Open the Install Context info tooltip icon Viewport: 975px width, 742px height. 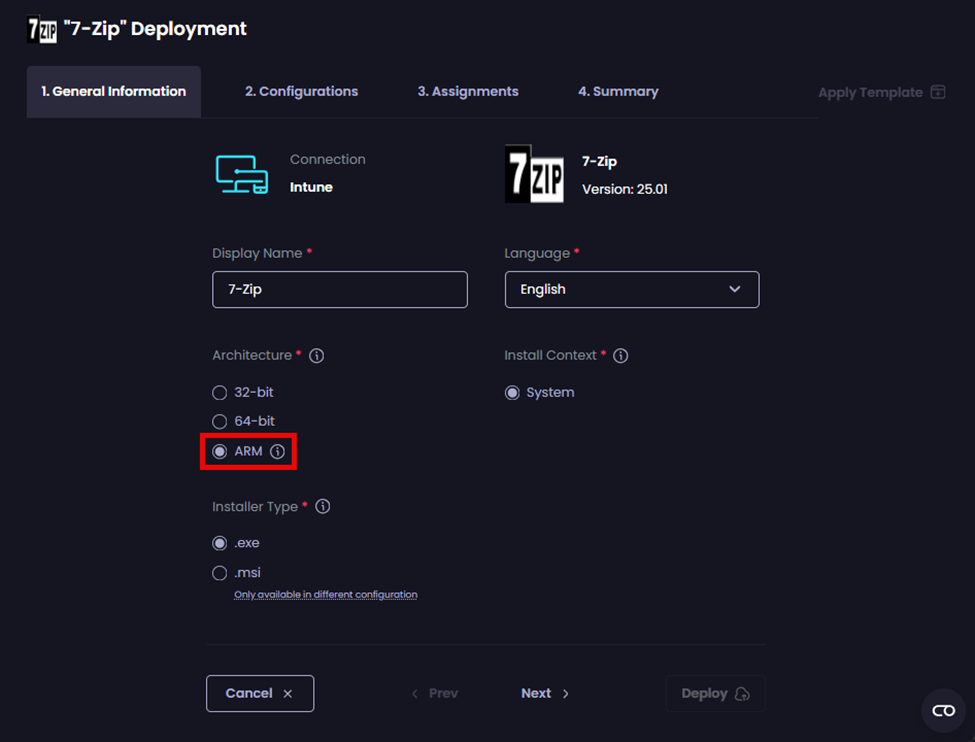pos(621,355)
